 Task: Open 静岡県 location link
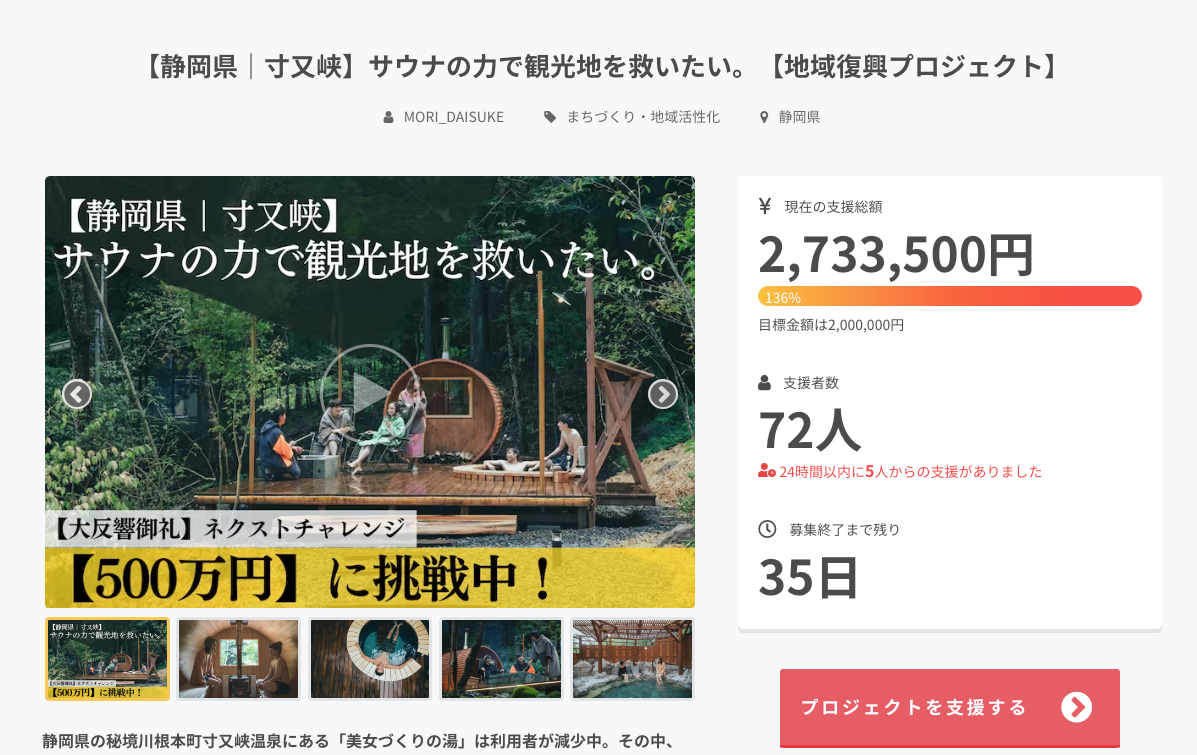[x=799, y=117]
